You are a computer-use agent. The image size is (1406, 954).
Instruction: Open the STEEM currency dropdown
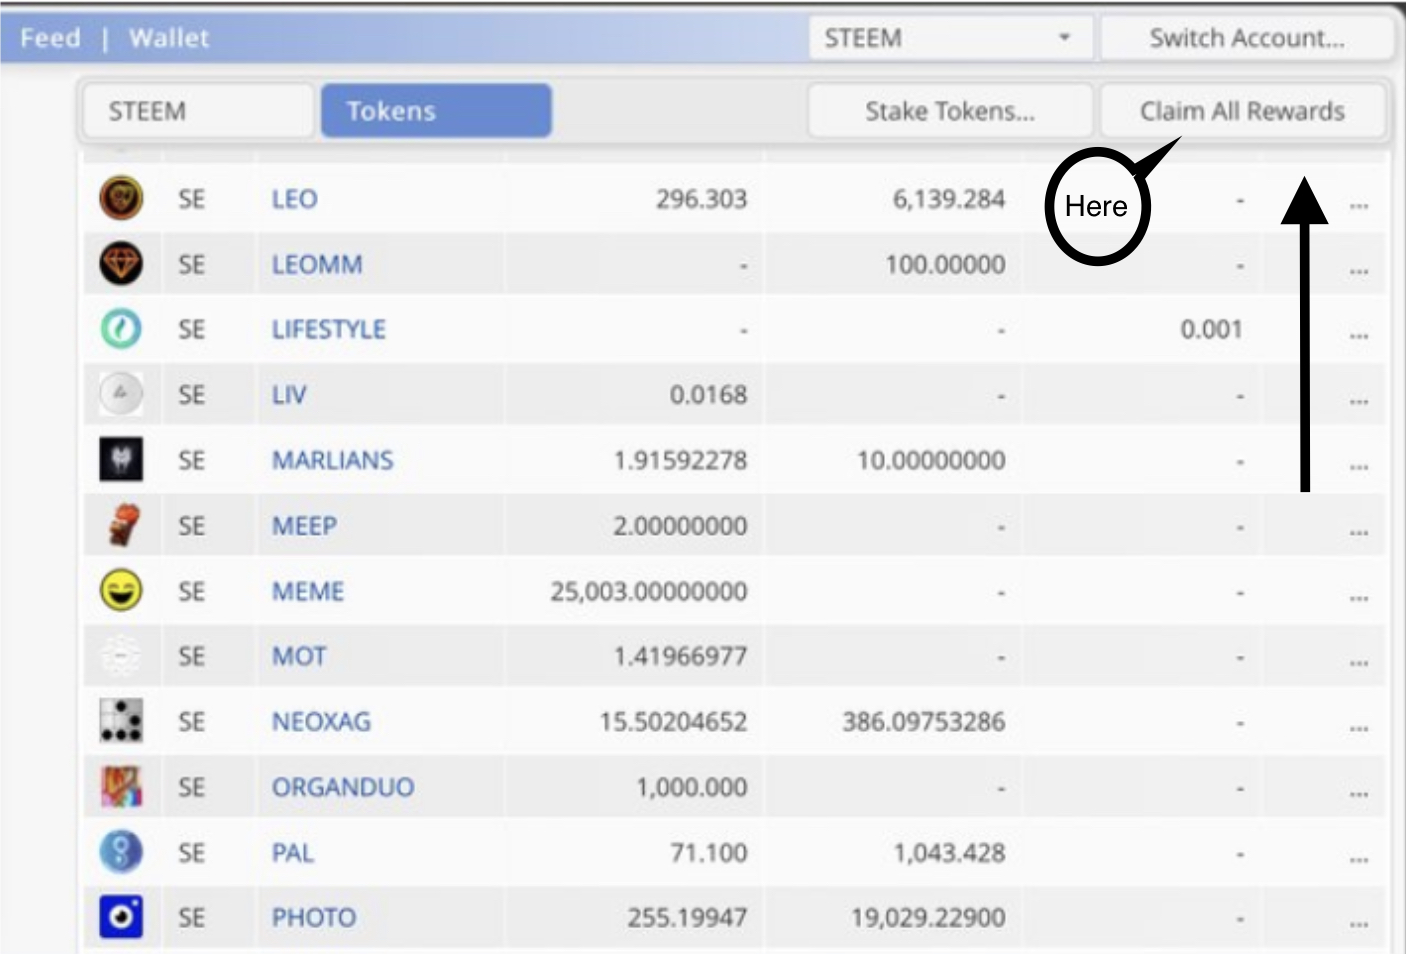coord(949,38)
